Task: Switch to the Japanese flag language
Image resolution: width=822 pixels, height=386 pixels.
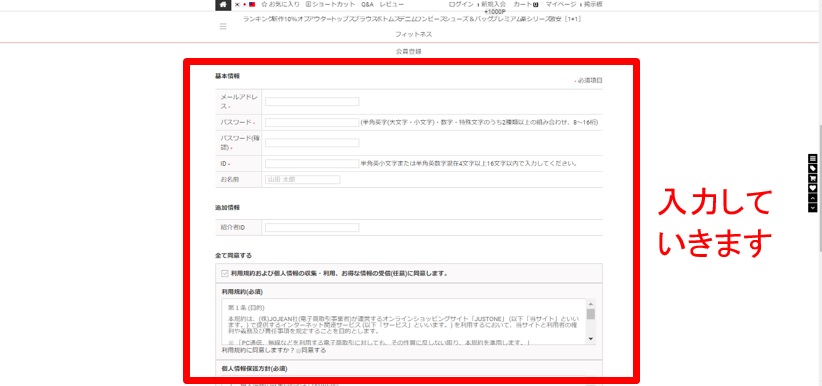Action: (244, 5)
